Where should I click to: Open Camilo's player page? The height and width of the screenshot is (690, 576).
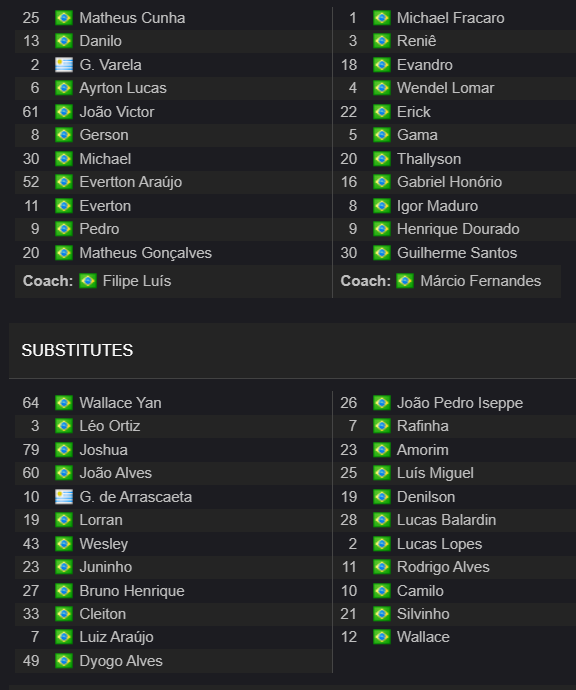[x=420, y=591]
